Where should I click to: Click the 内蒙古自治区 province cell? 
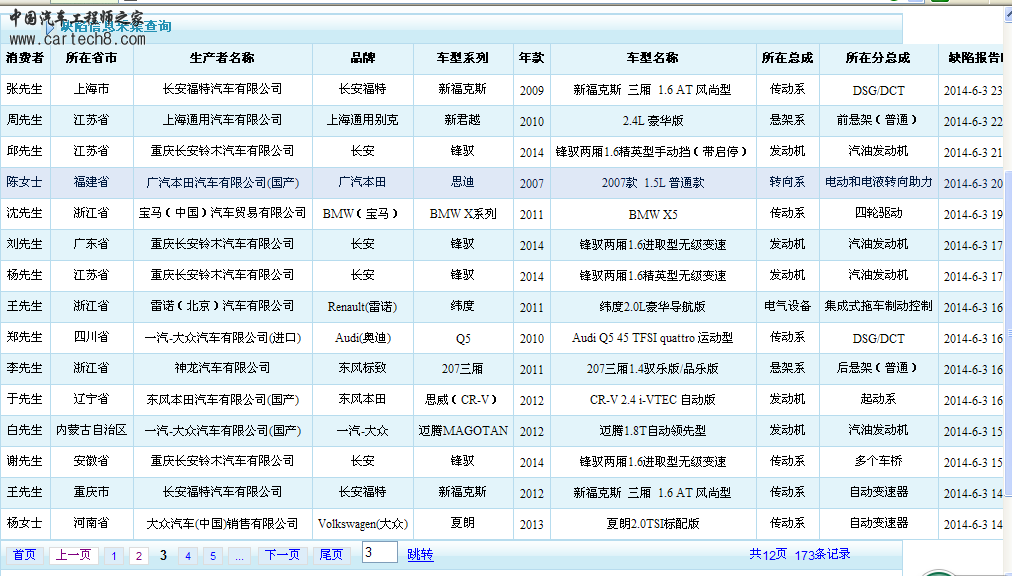(92, 431)
